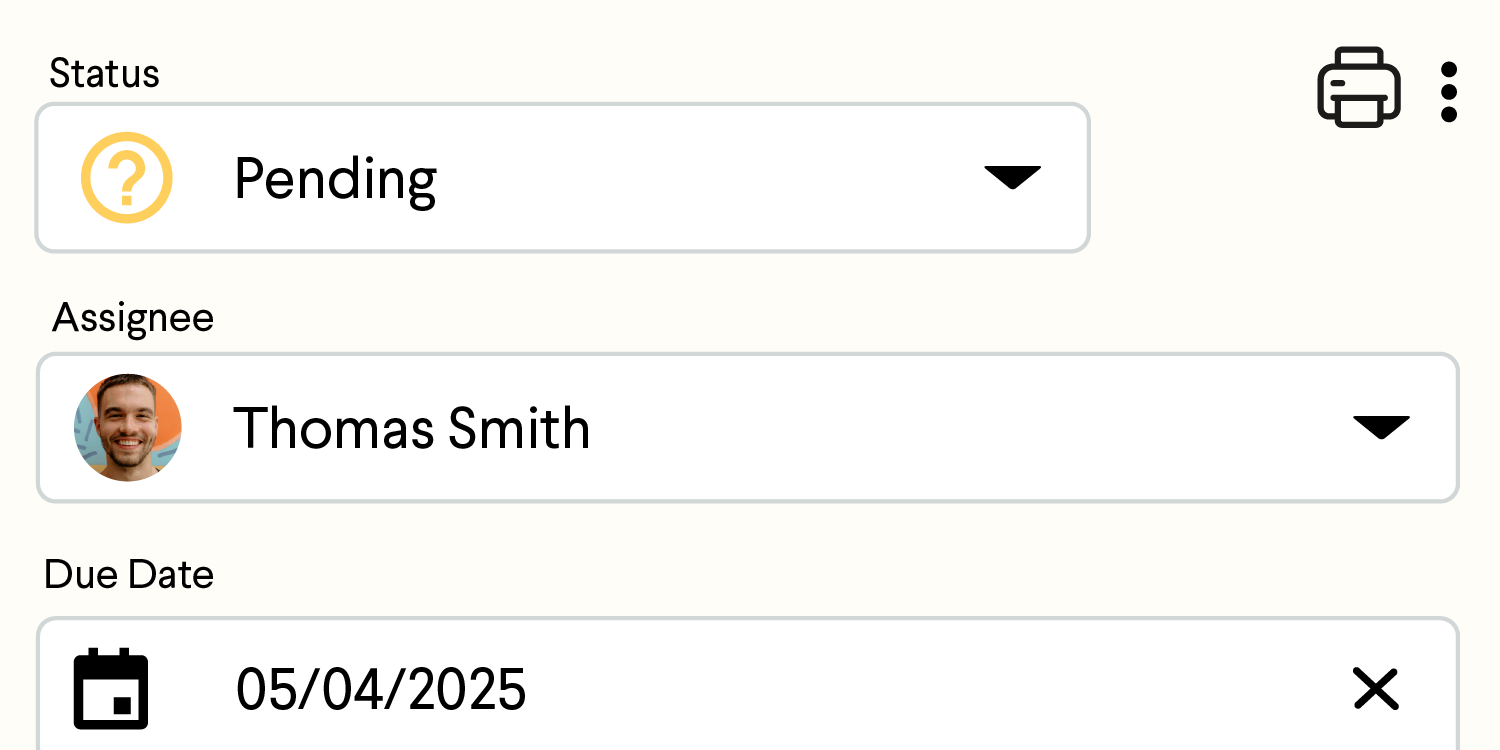Viewport: 1500px width, 750px height.
Task: Click the Thomas Smith name text
Action: [412, 428]
